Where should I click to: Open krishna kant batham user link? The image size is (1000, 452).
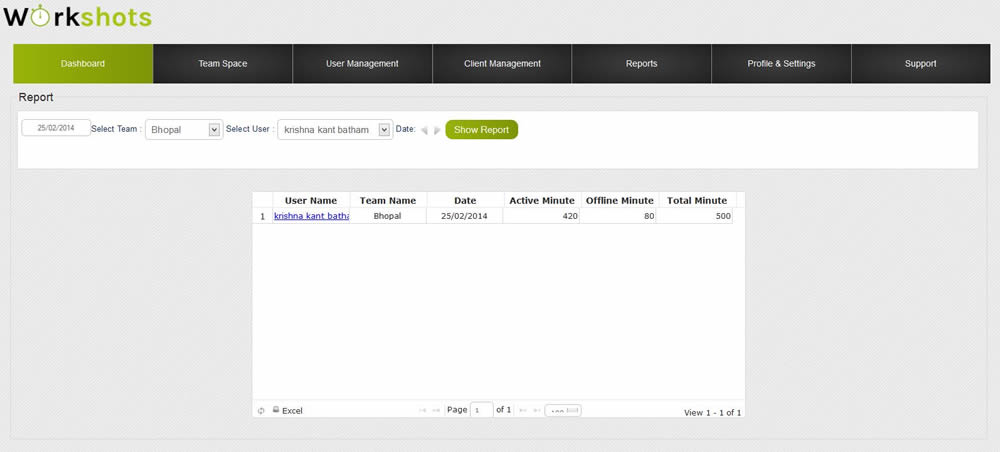click(x=311, y=216)
